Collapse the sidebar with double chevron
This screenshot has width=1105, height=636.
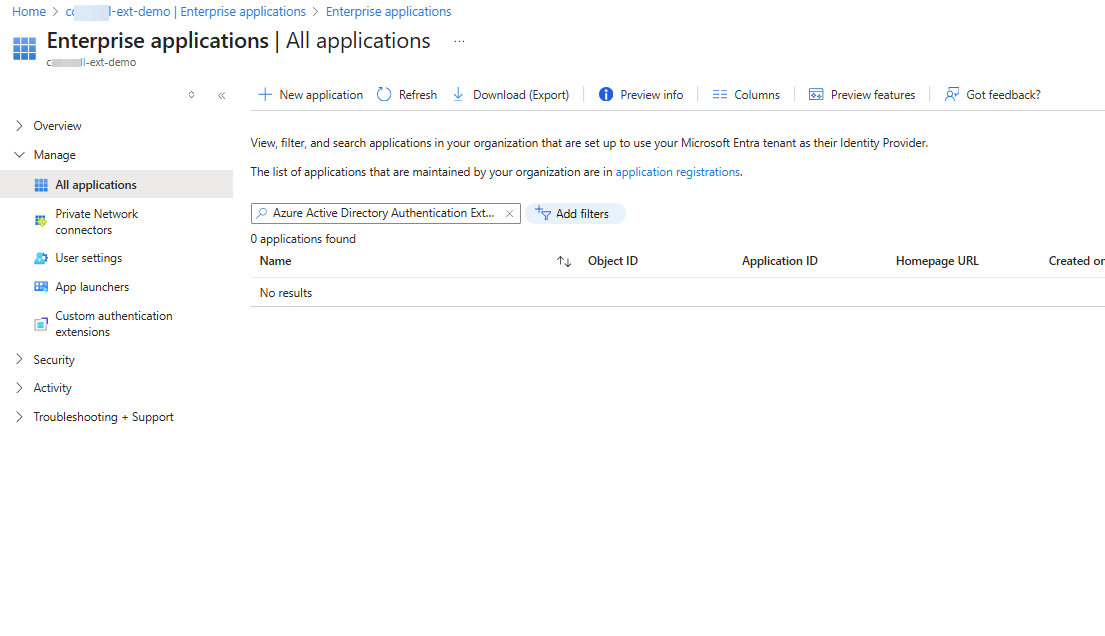(221, 95)
